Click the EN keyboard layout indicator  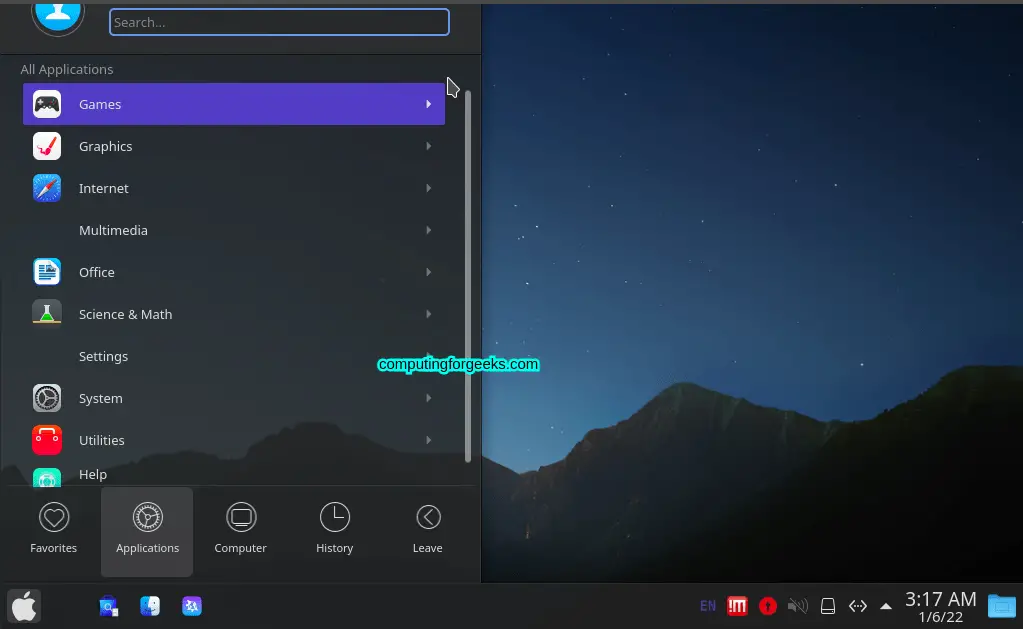708,606
